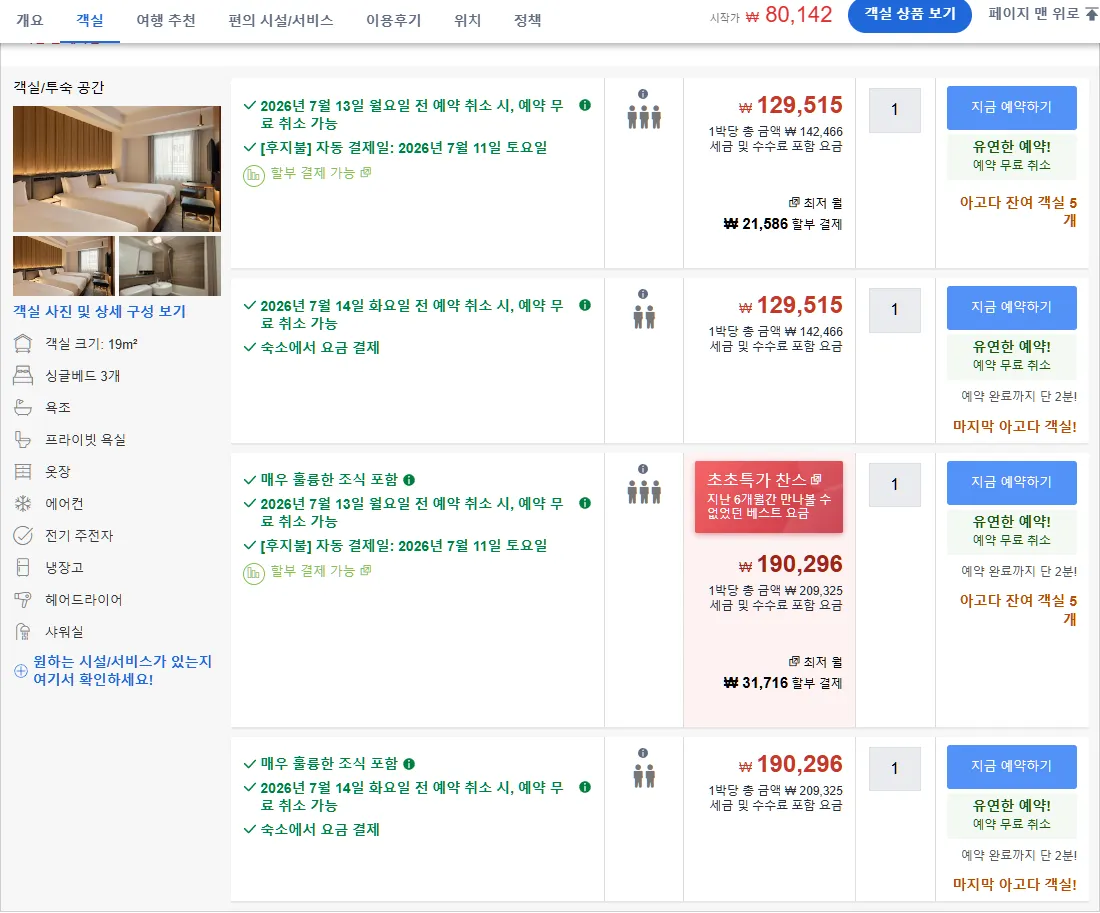
Task: Open room quantity selector for first ₩129,515 offer
Action: [894, 110]
